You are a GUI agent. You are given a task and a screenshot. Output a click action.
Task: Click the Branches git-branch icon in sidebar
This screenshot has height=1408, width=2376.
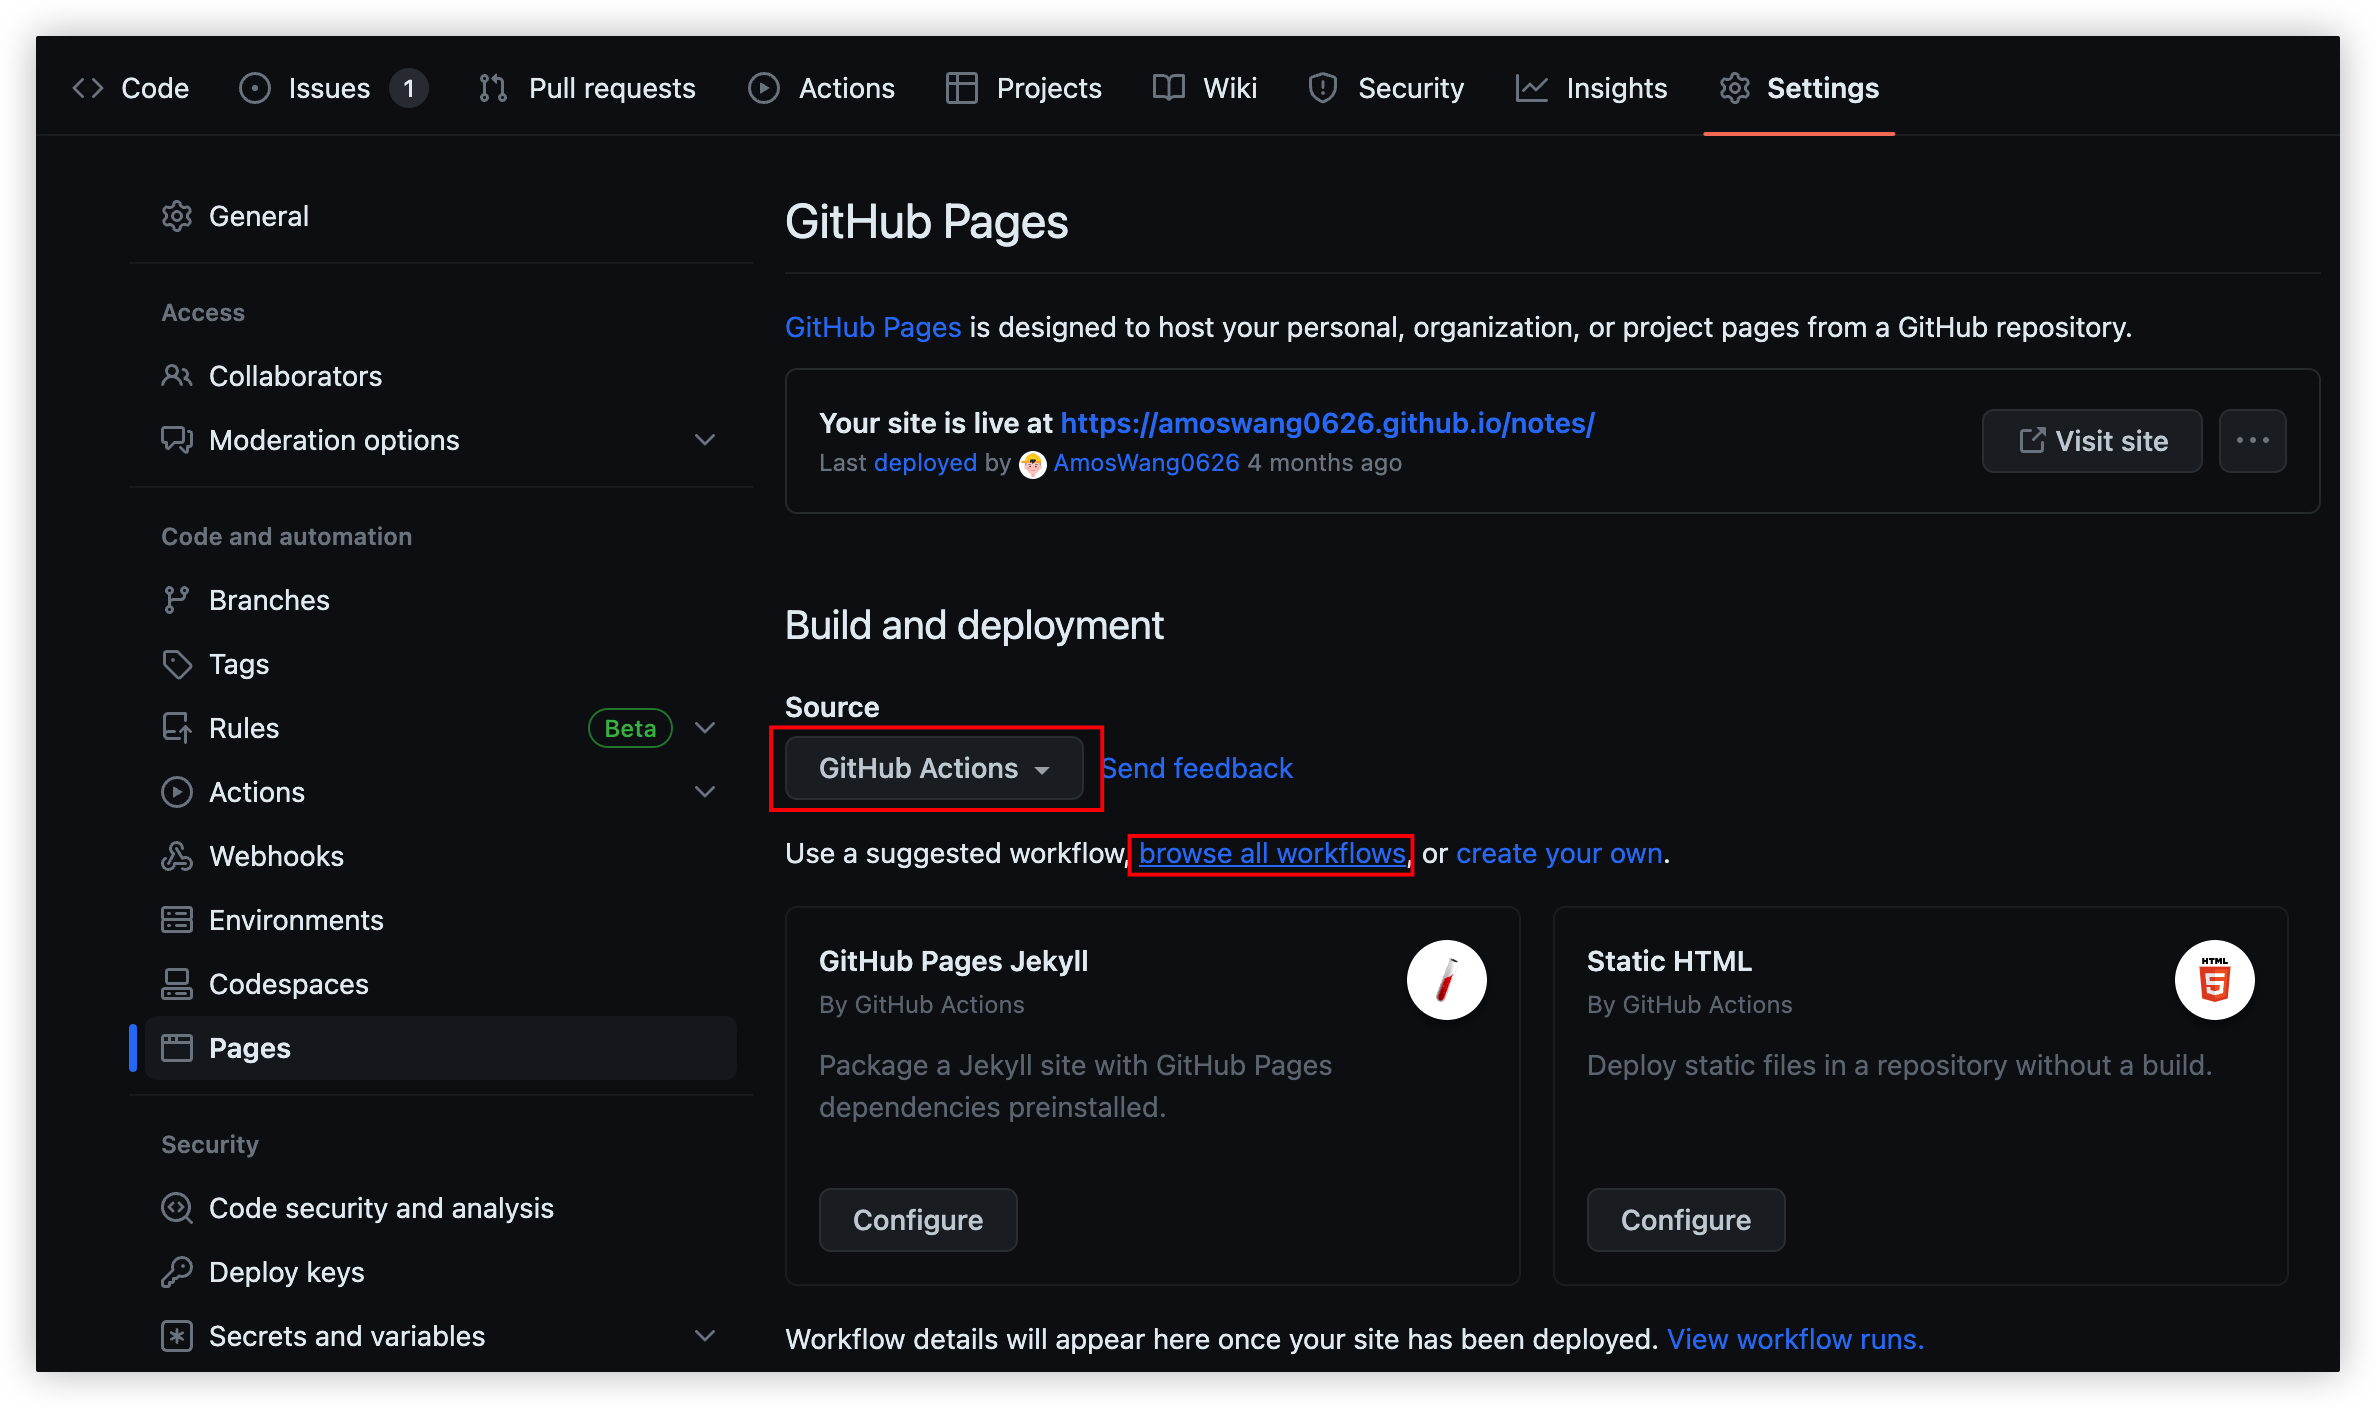176,600
